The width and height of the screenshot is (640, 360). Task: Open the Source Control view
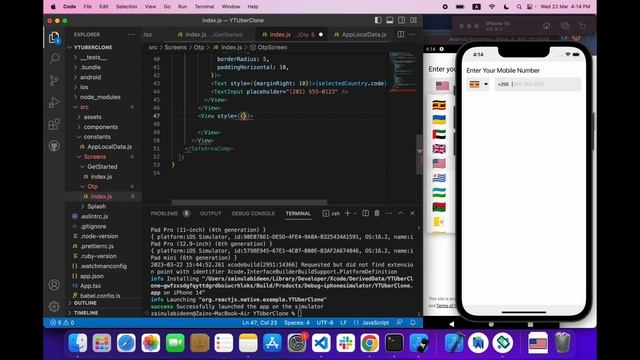(54, 80)
